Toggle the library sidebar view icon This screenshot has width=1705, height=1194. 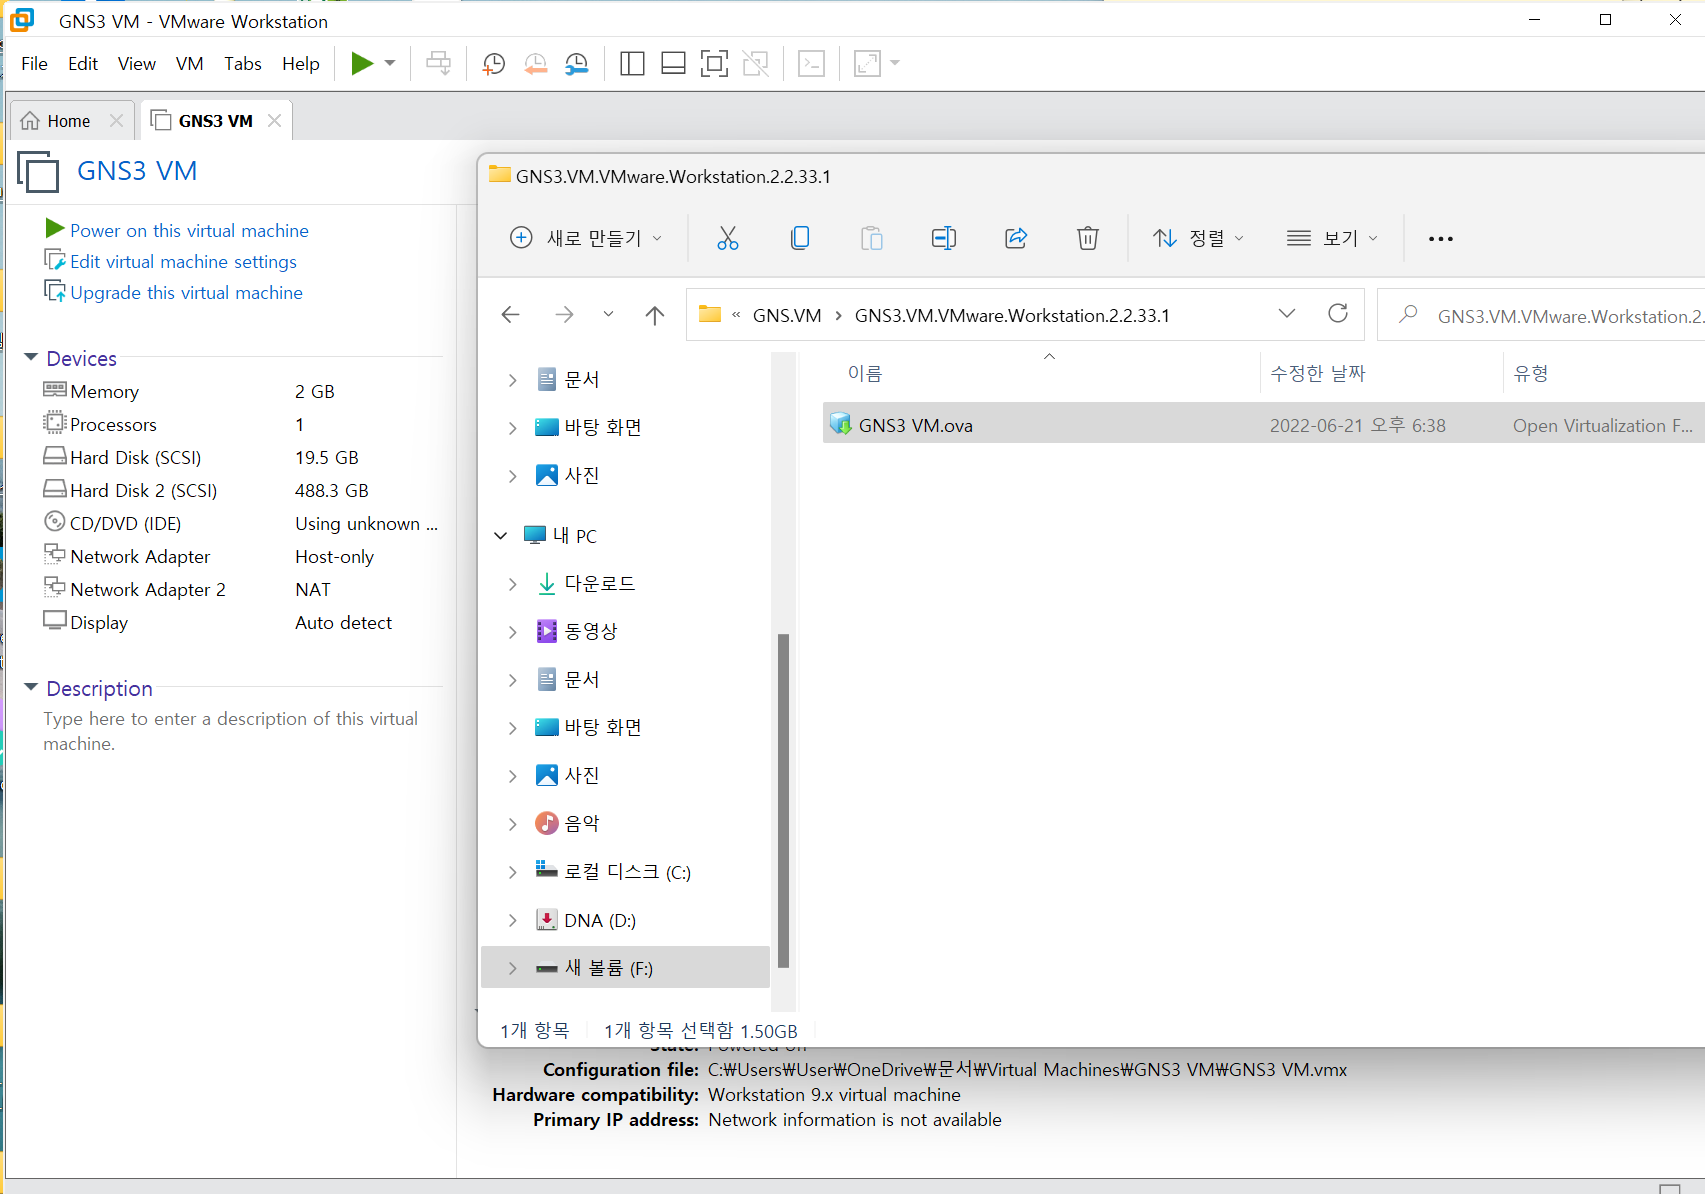click(x=632, y=64)
